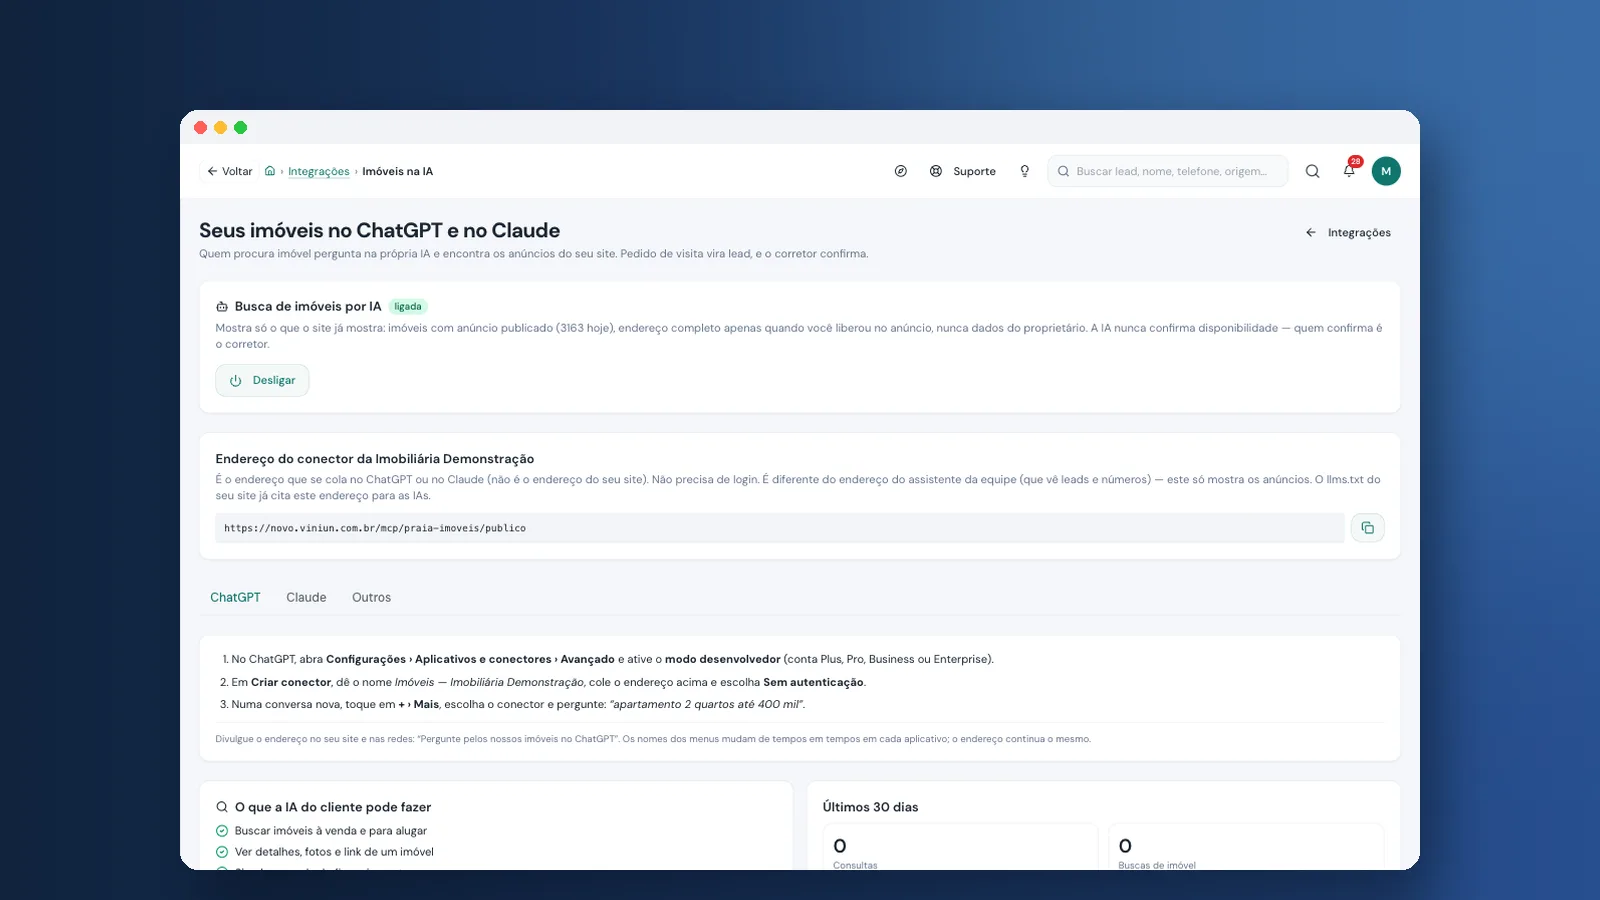1600x900 pixels.
Task: Open the user avatar M menu
Action: tap(1386, 171)
